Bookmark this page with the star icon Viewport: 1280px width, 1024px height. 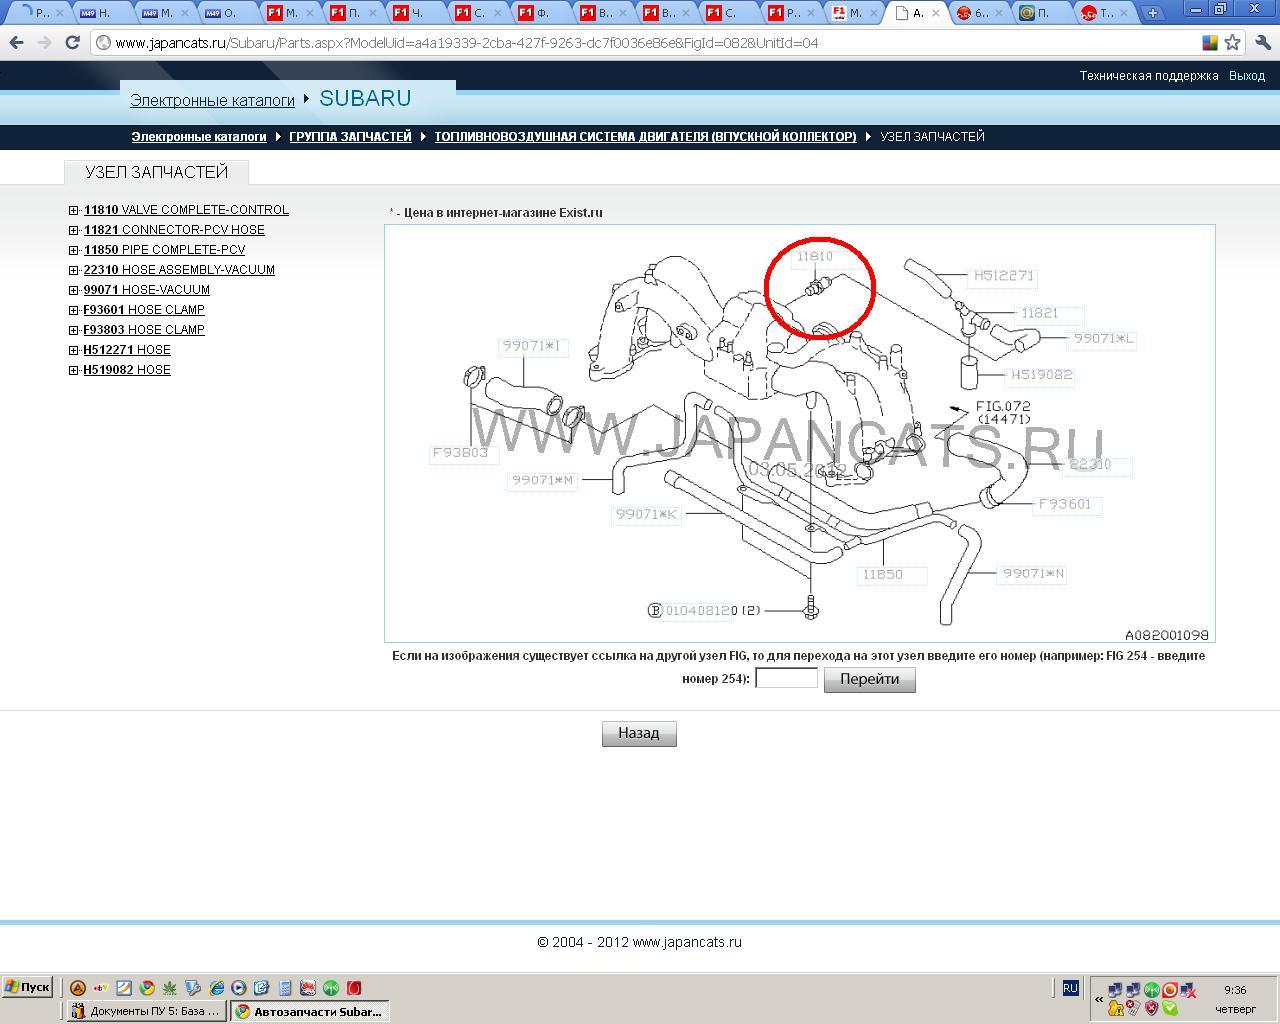(1233, 43)
